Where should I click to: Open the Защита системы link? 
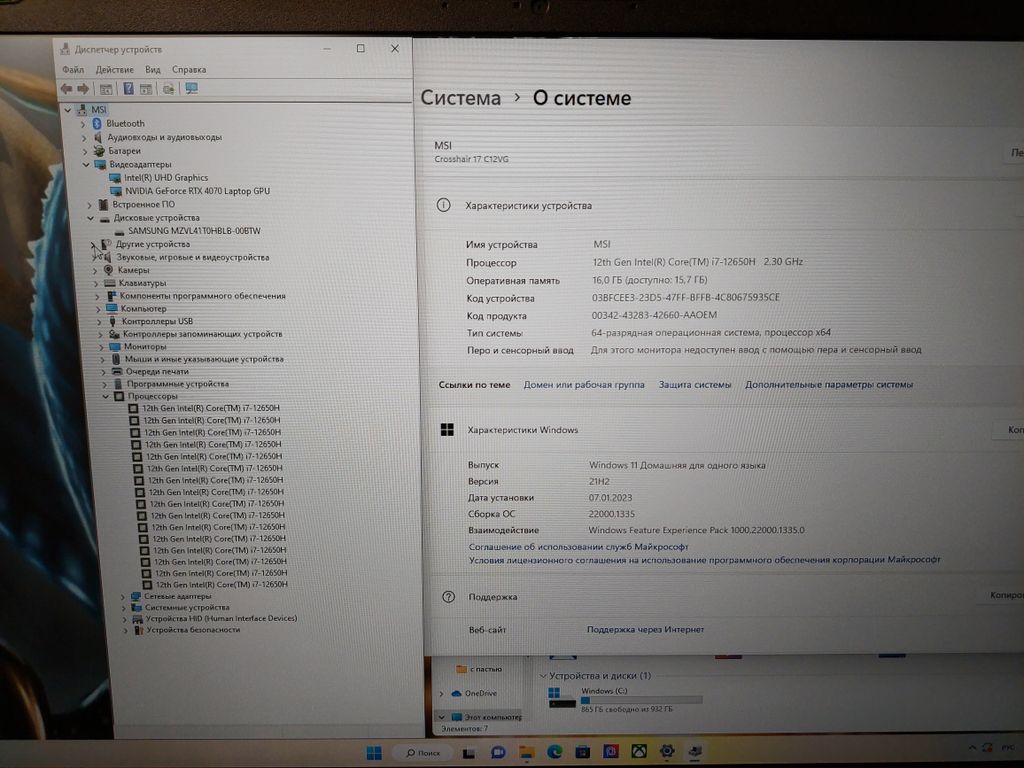point(695,385)
